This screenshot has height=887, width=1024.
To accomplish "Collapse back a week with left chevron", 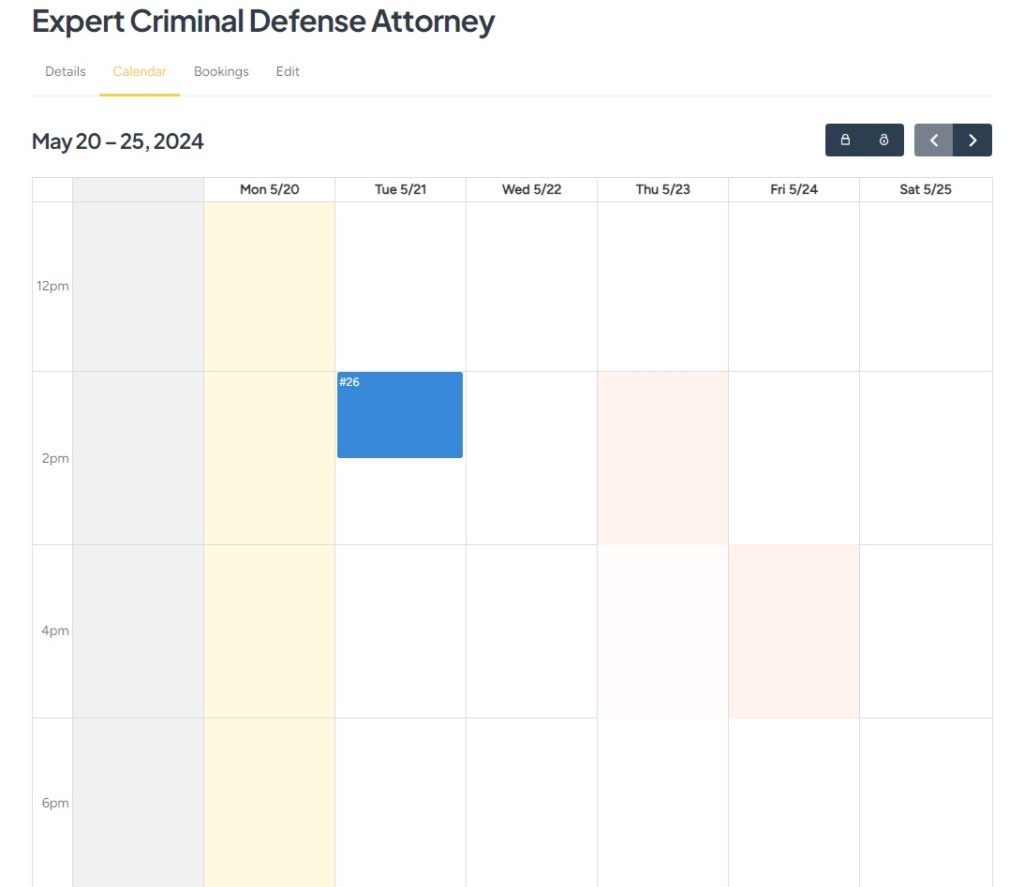I will point(934,140).
